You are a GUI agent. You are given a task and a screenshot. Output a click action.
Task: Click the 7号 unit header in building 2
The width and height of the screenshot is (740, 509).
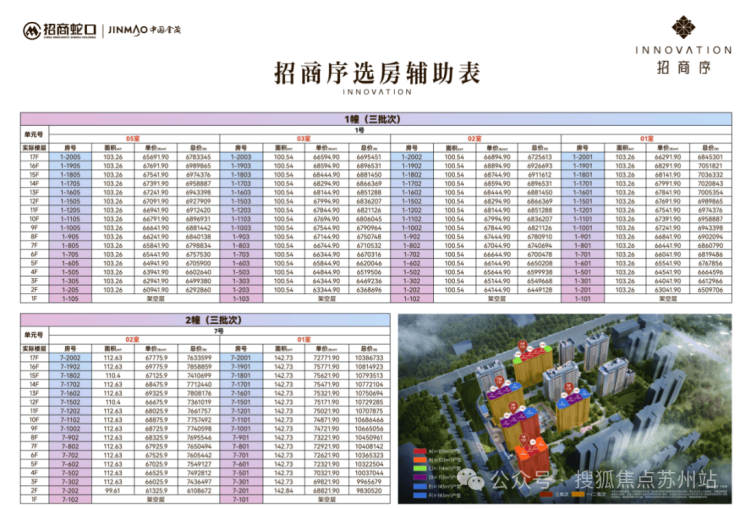(x=215, y=330)
